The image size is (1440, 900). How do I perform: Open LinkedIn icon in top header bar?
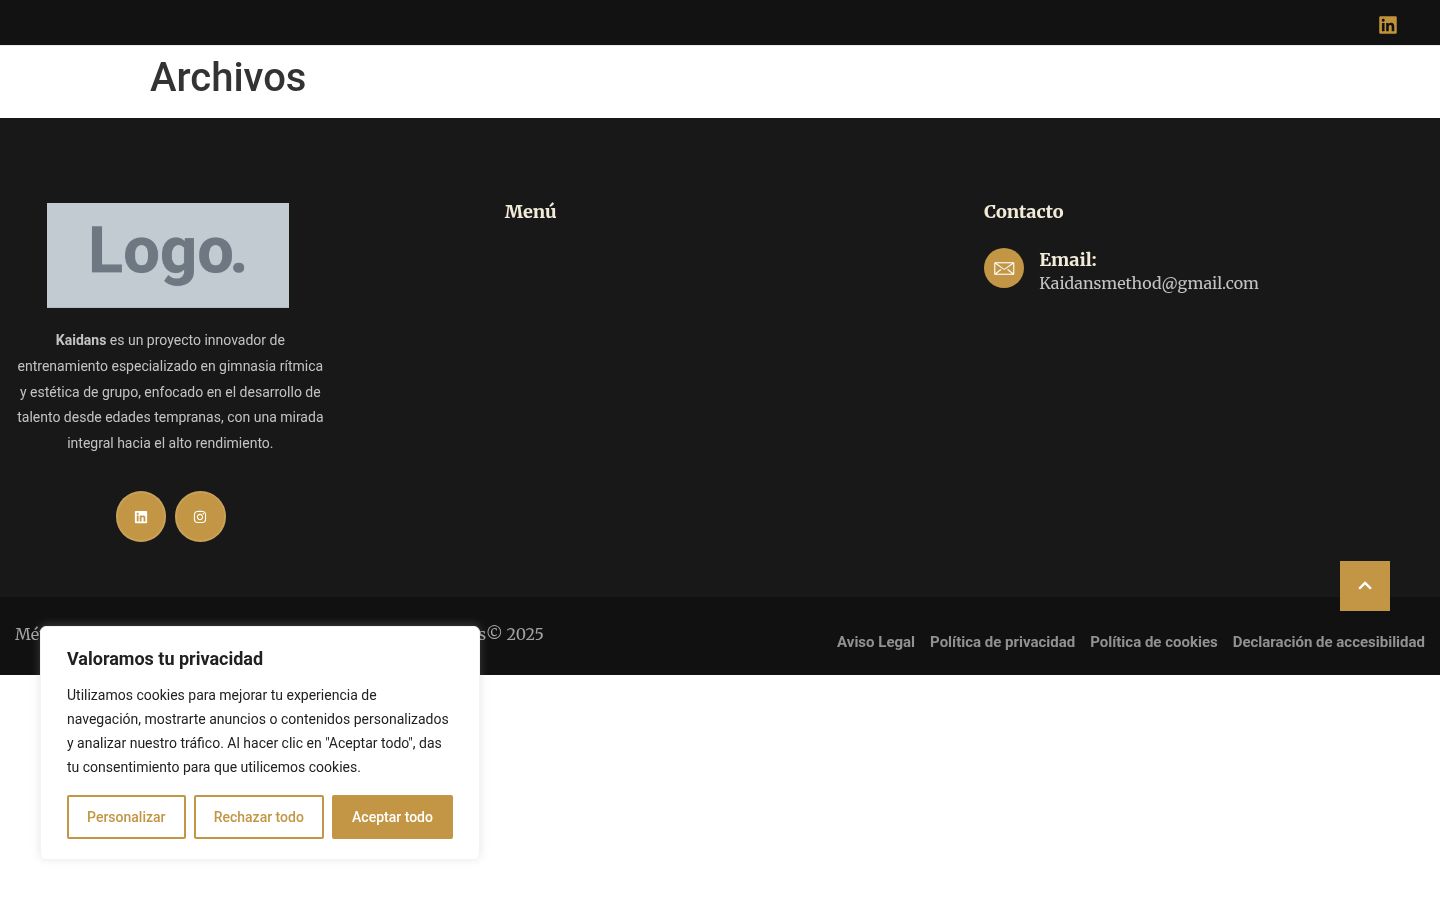pos(1387,25)
